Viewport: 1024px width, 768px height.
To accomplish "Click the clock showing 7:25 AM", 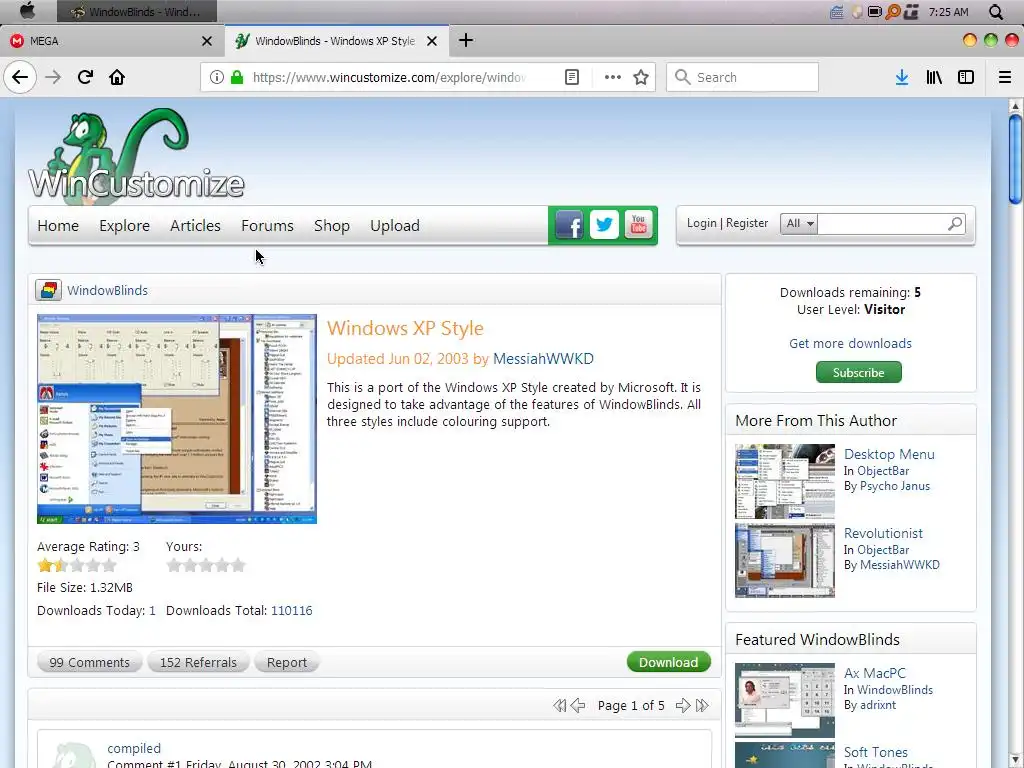I will pos(948,12).
